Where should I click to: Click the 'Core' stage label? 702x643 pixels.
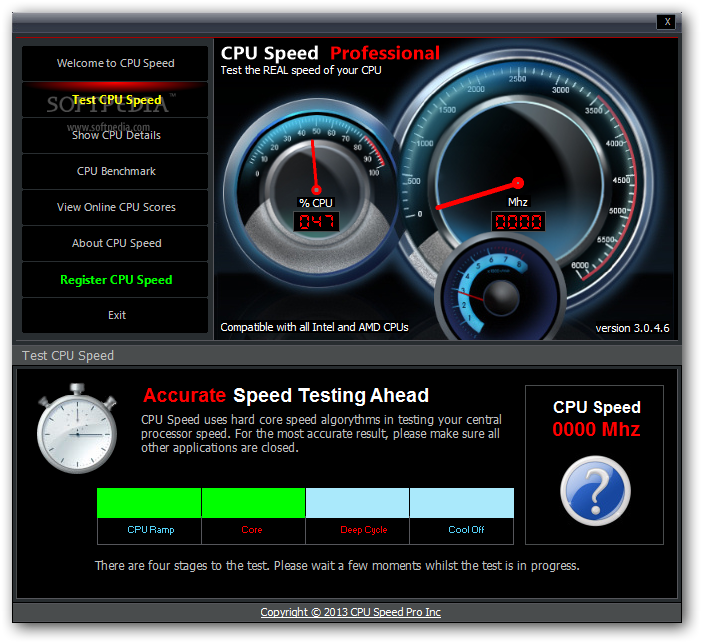click(x=252, y=530)
